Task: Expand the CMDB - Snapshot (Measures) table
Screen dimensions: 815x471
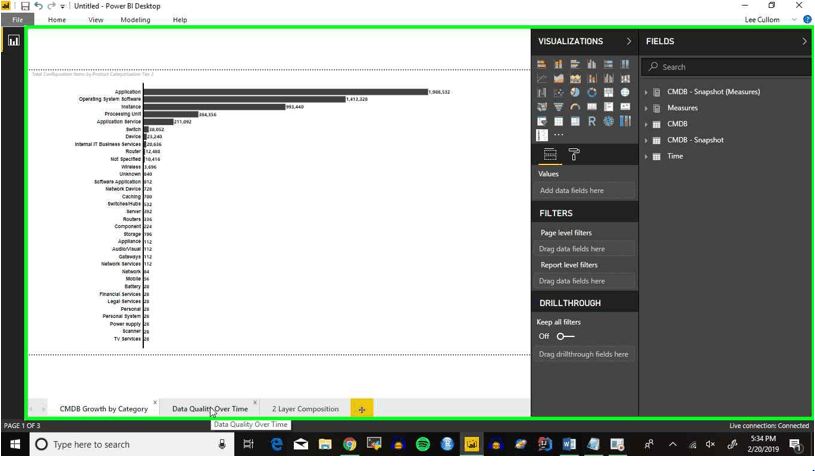Action: pos(646,92)
